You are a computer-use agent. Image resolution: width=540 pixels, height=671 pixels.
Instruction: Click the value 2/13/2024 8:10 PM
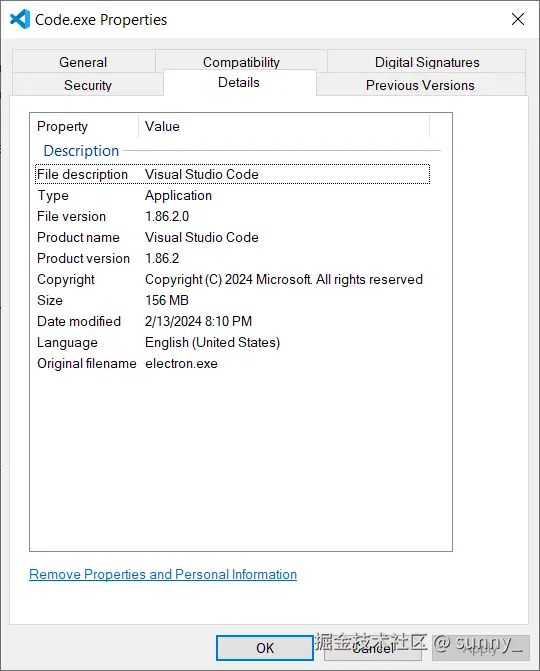(x=199, y=321)
